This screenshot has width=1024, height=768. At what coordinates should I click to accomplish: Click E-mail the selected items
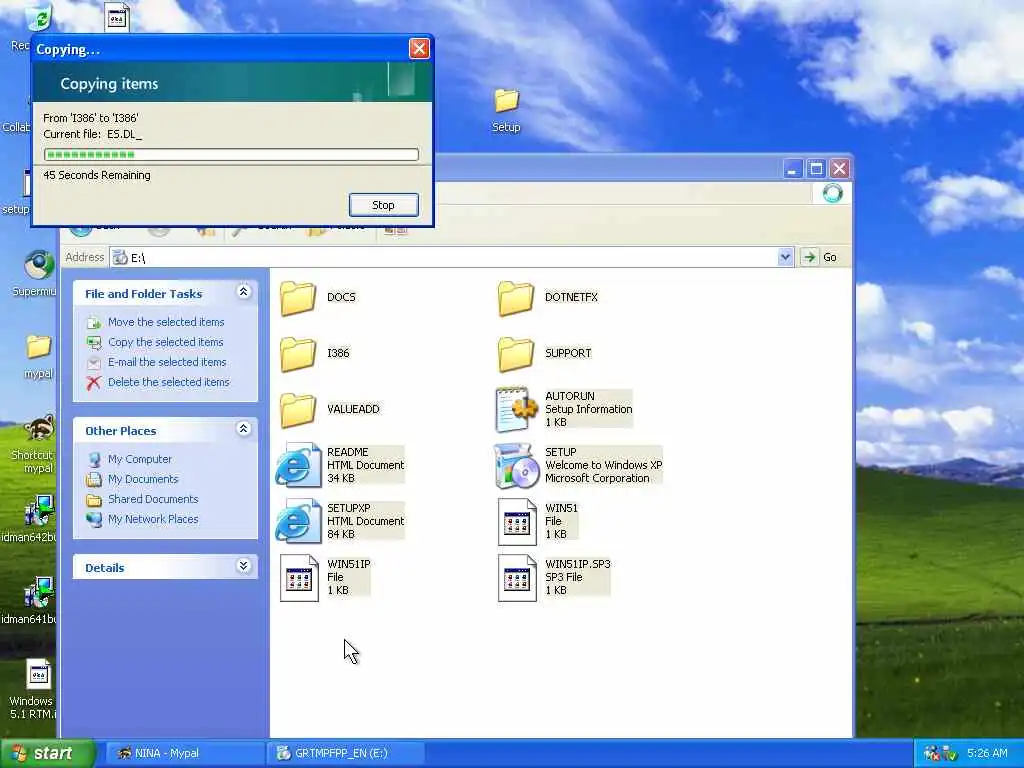pos(167,362)
